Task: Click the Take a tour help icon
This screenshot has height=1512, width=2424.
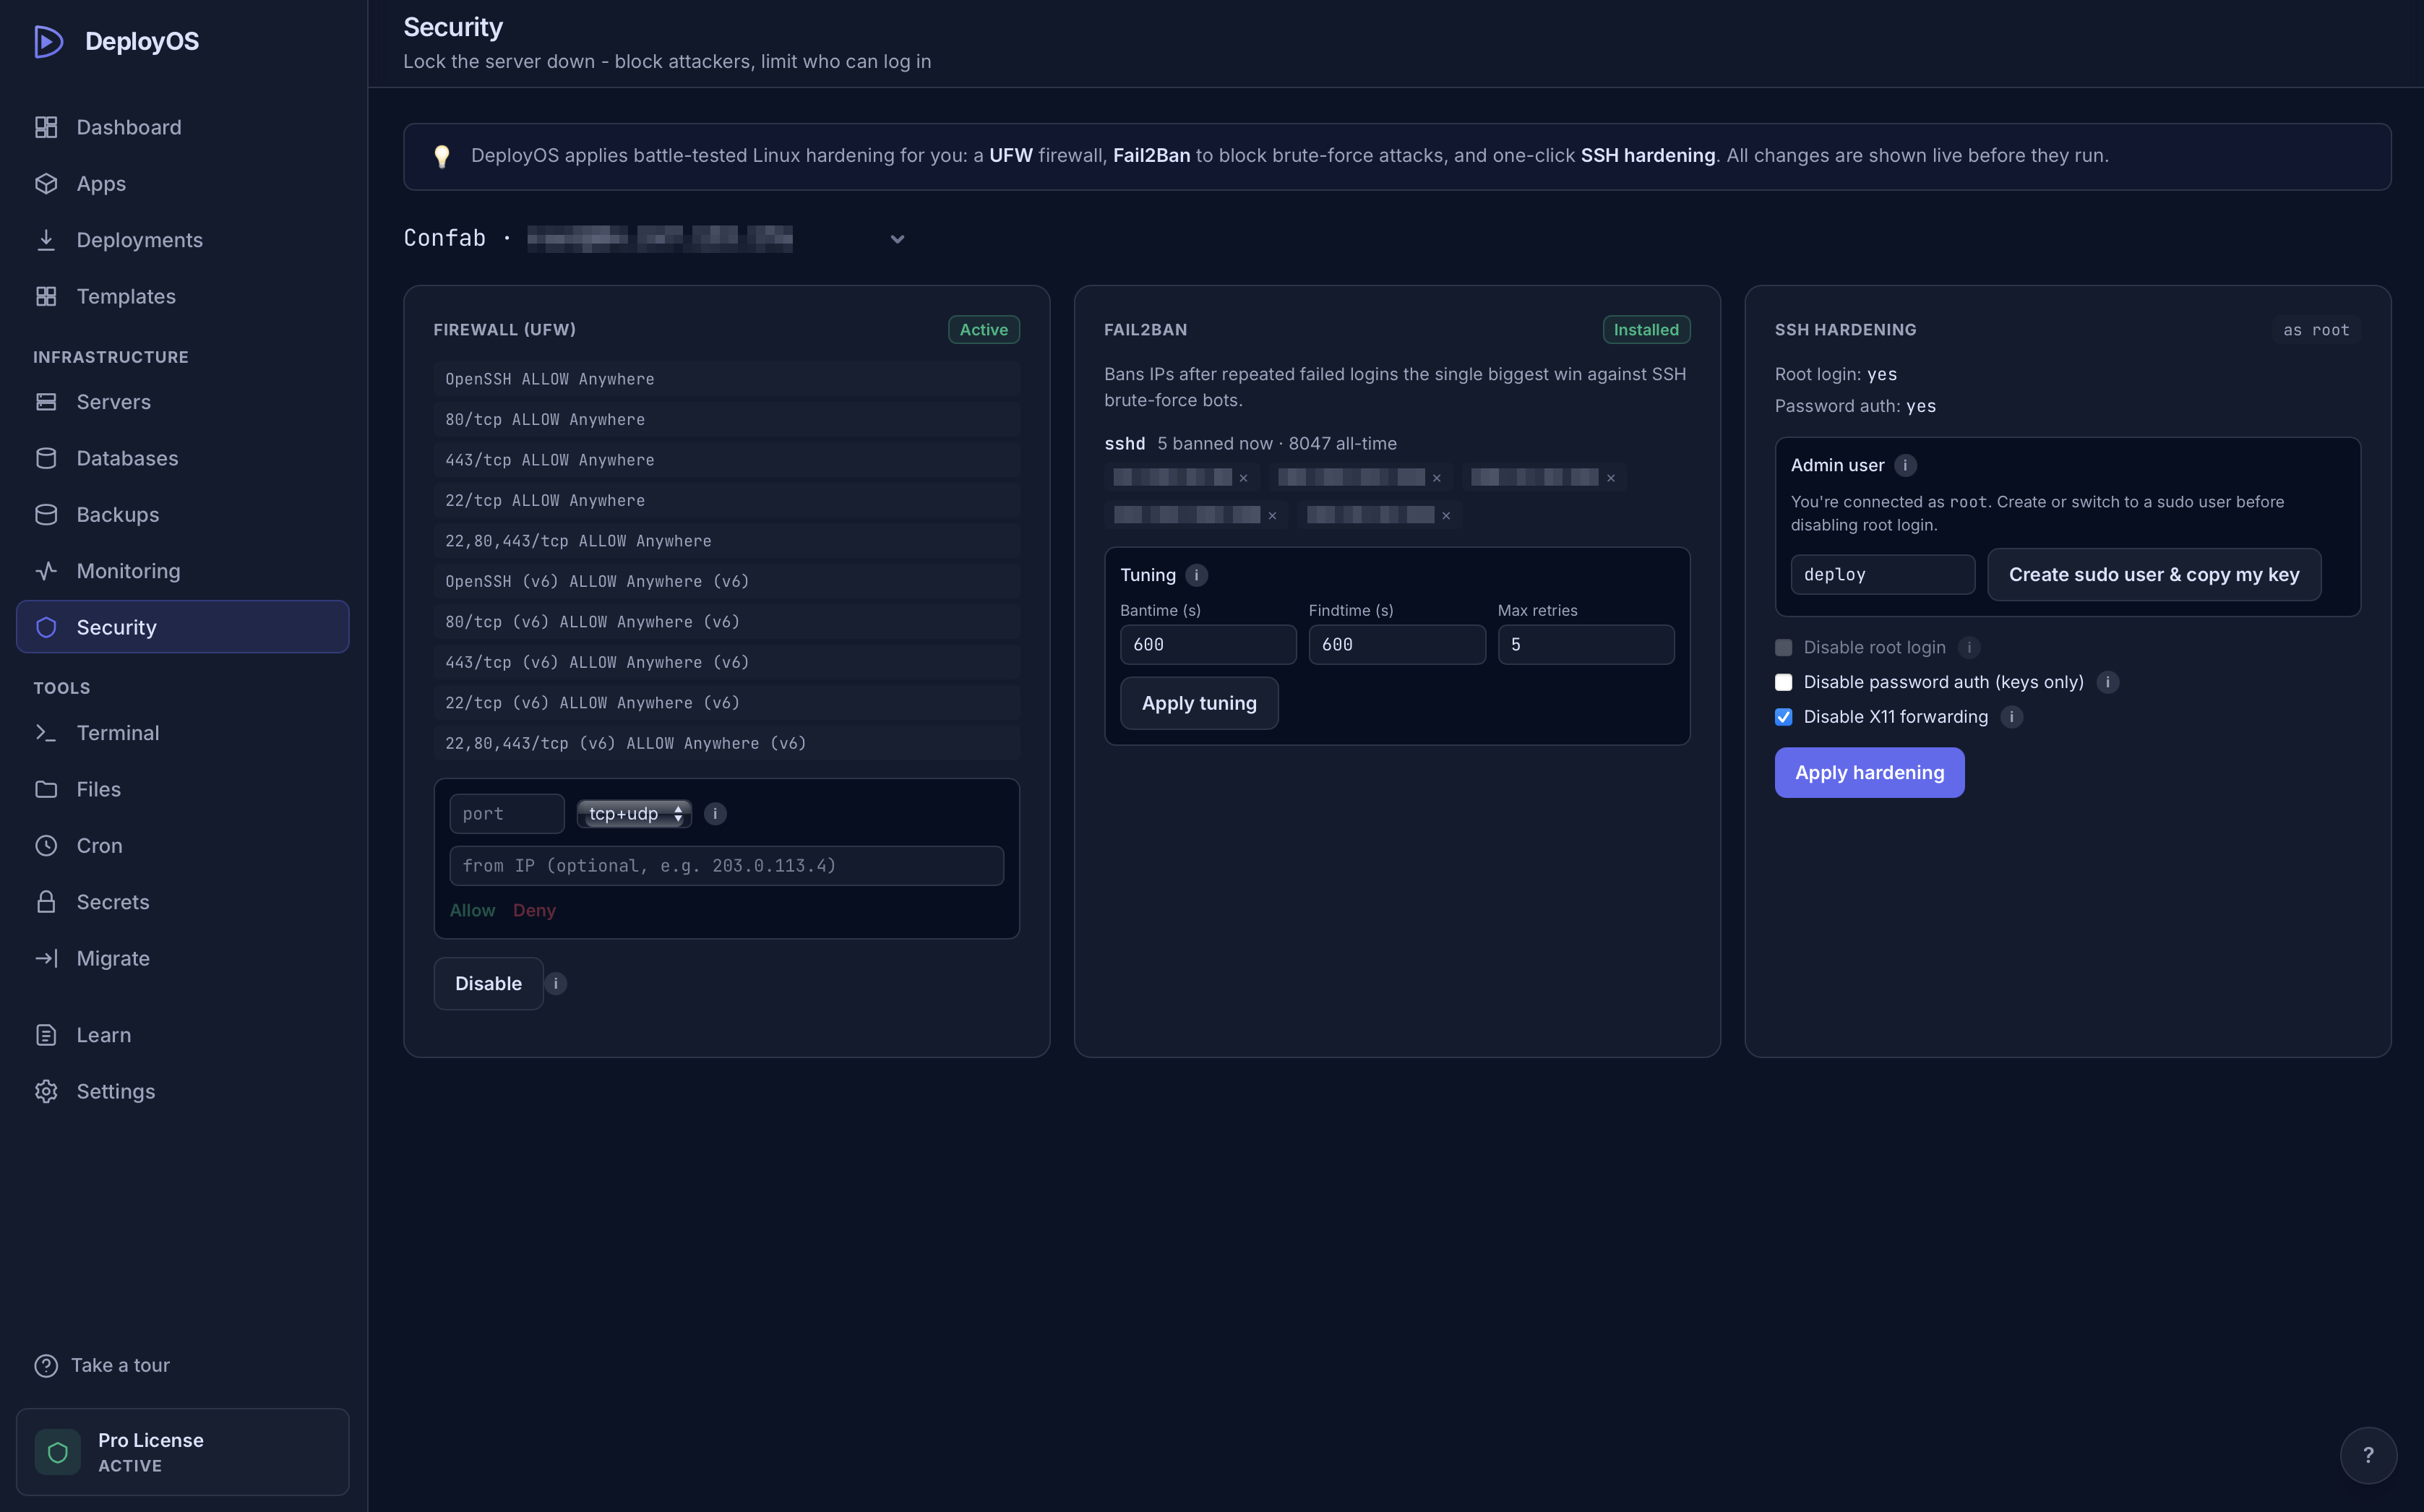Action: pyautogui.click(x=46, y=1365)
